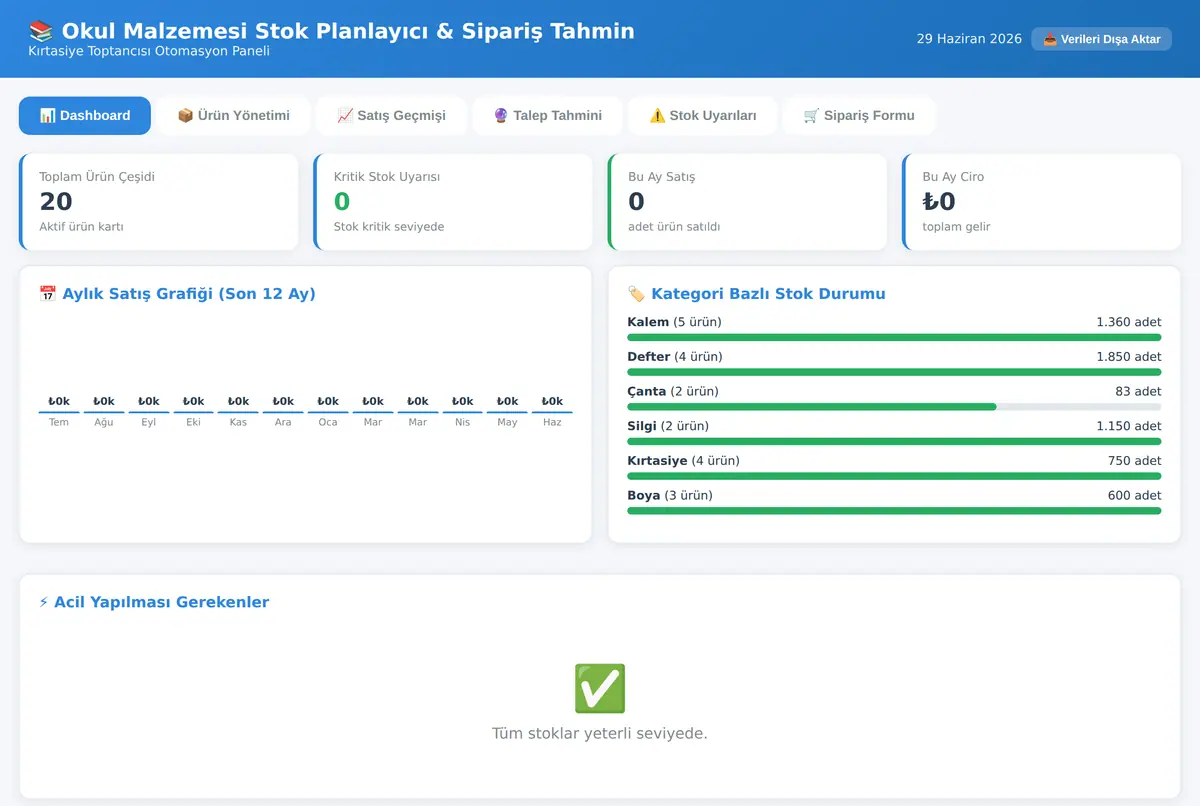Image resolution: width=1200 pixels, height=806 pixels.
Task: Show the Stok Uyarıları tab
Action: 702,115
